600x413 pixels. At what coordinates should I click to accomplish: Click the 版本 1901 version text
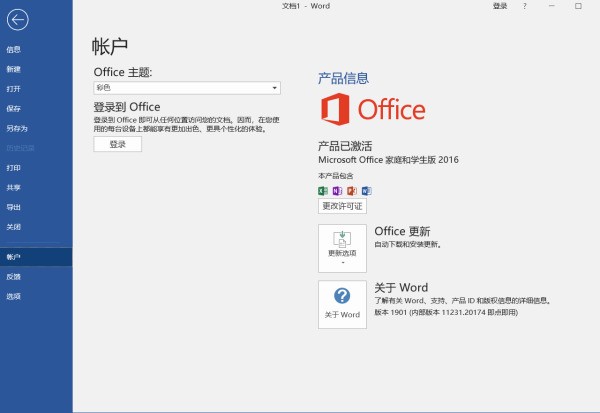(x=446, y=312)
